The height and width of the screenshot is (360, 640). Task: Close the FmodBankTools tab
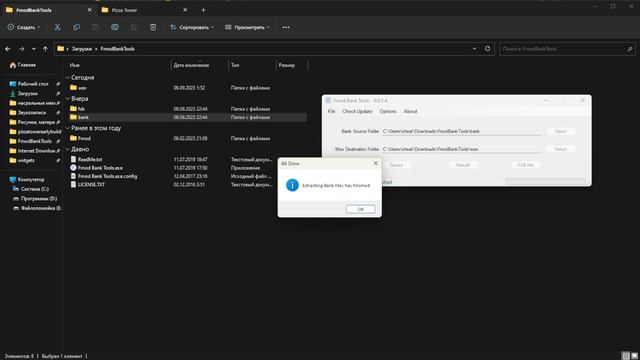point(89,10)
